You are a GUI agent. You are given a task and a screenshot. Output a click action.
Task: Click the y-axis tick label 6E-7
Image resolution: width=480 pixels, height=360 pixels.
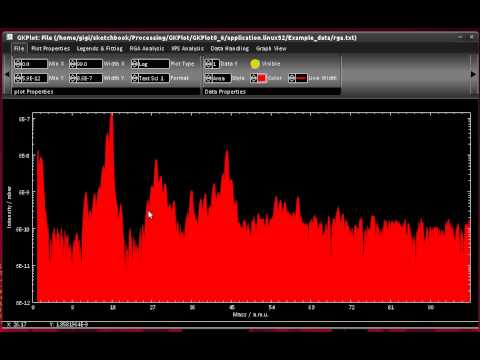tap(23, 119)
